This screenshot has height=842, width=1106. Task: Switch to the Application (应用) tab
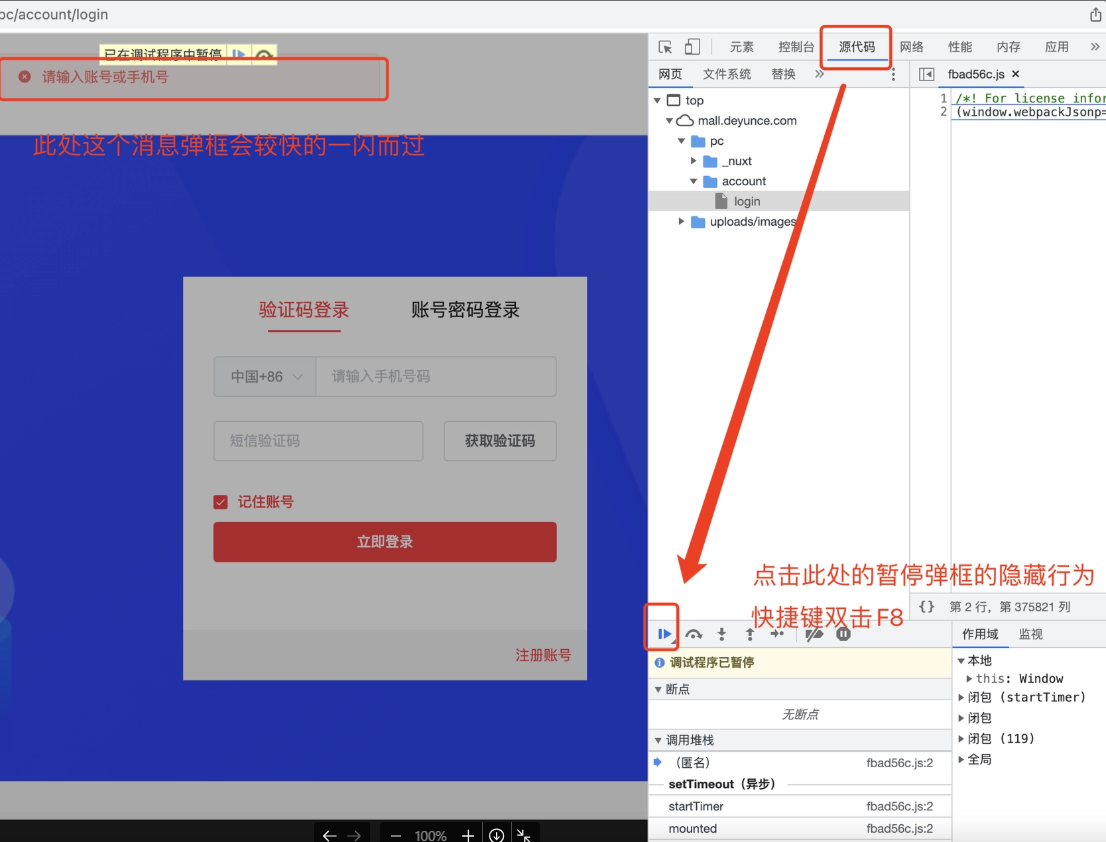(1057, 47)
